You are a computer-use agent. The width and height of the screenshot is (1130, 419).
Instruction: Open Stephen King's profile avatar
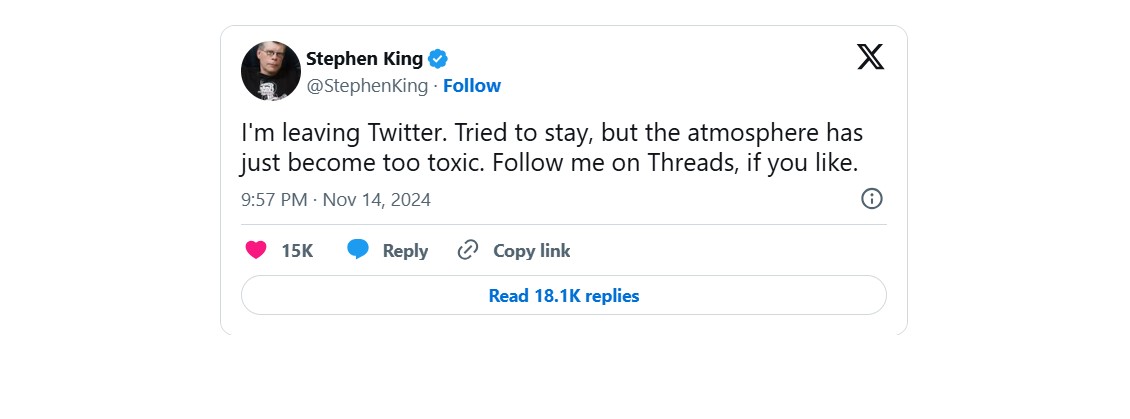click(271, 71)
